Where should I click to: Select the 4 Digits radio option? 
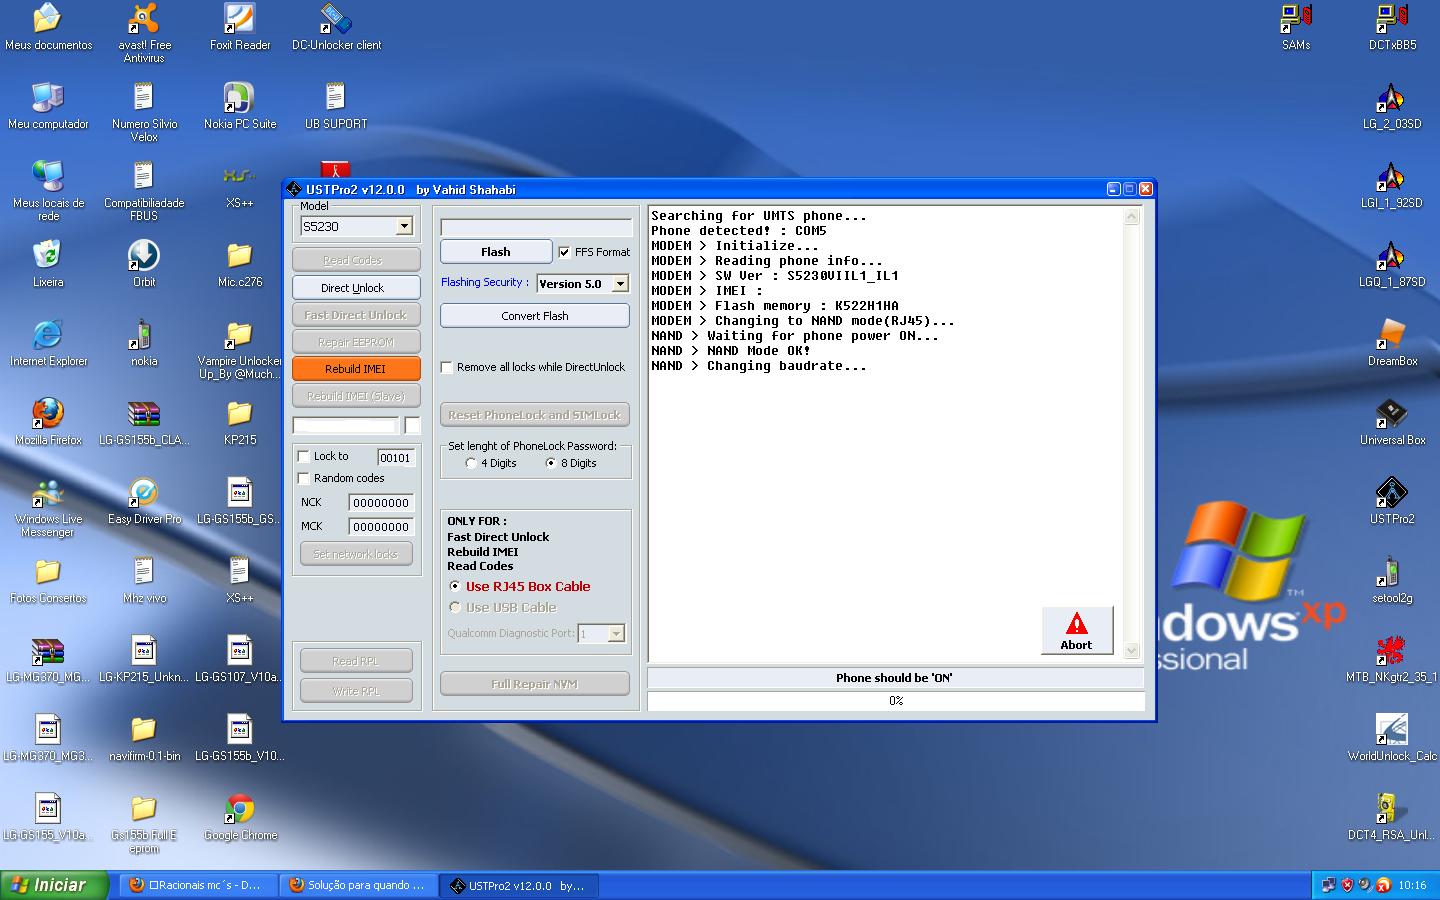coord(471,463)
